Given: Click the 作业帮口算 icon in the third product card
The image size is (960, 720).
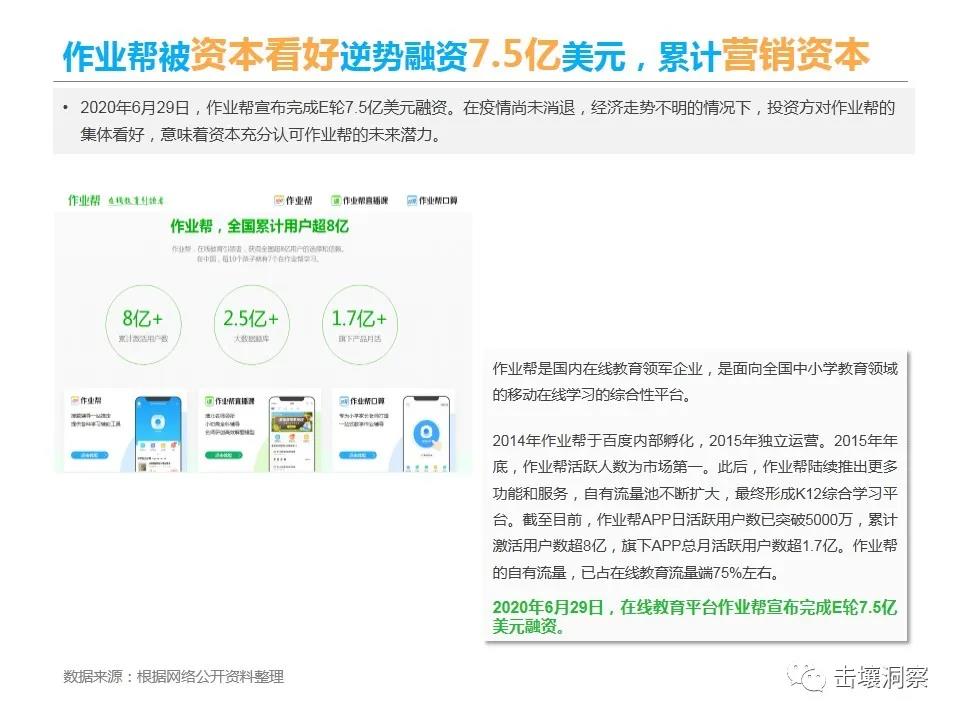Looking at the screenshot, I should coord(342,400).
